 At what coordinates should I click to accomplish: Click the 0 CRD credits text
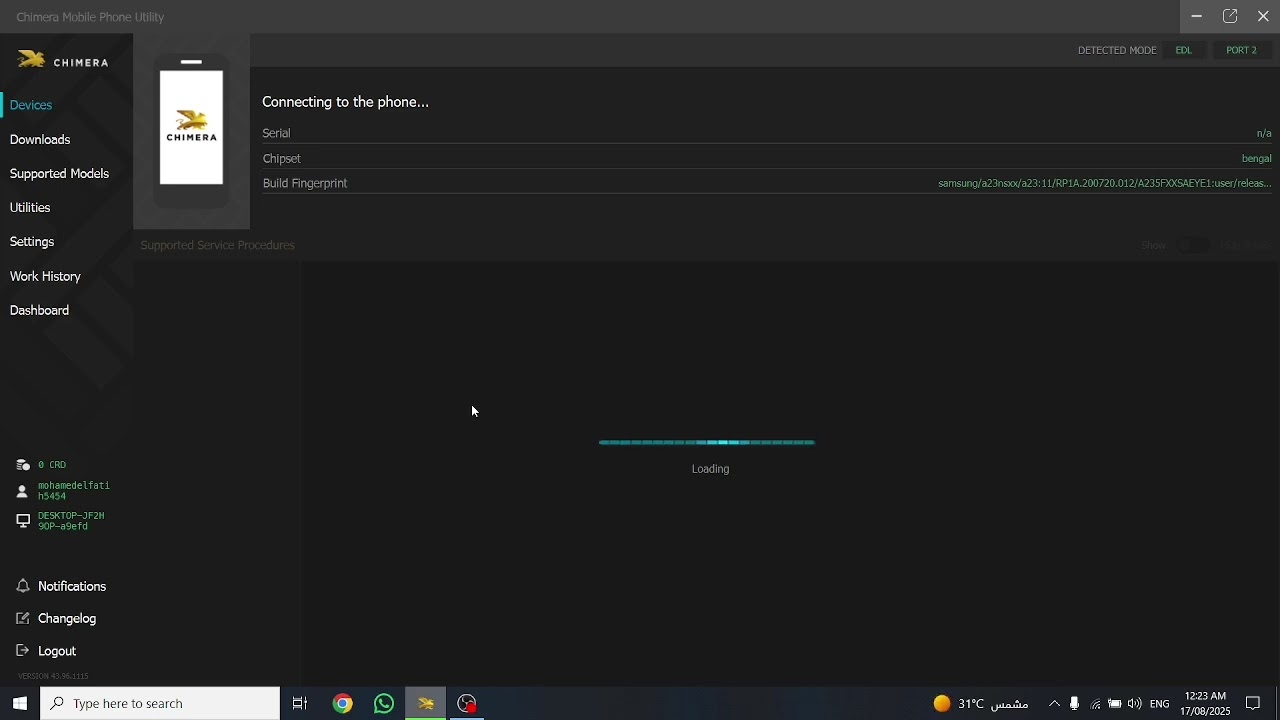coord(52,465)
